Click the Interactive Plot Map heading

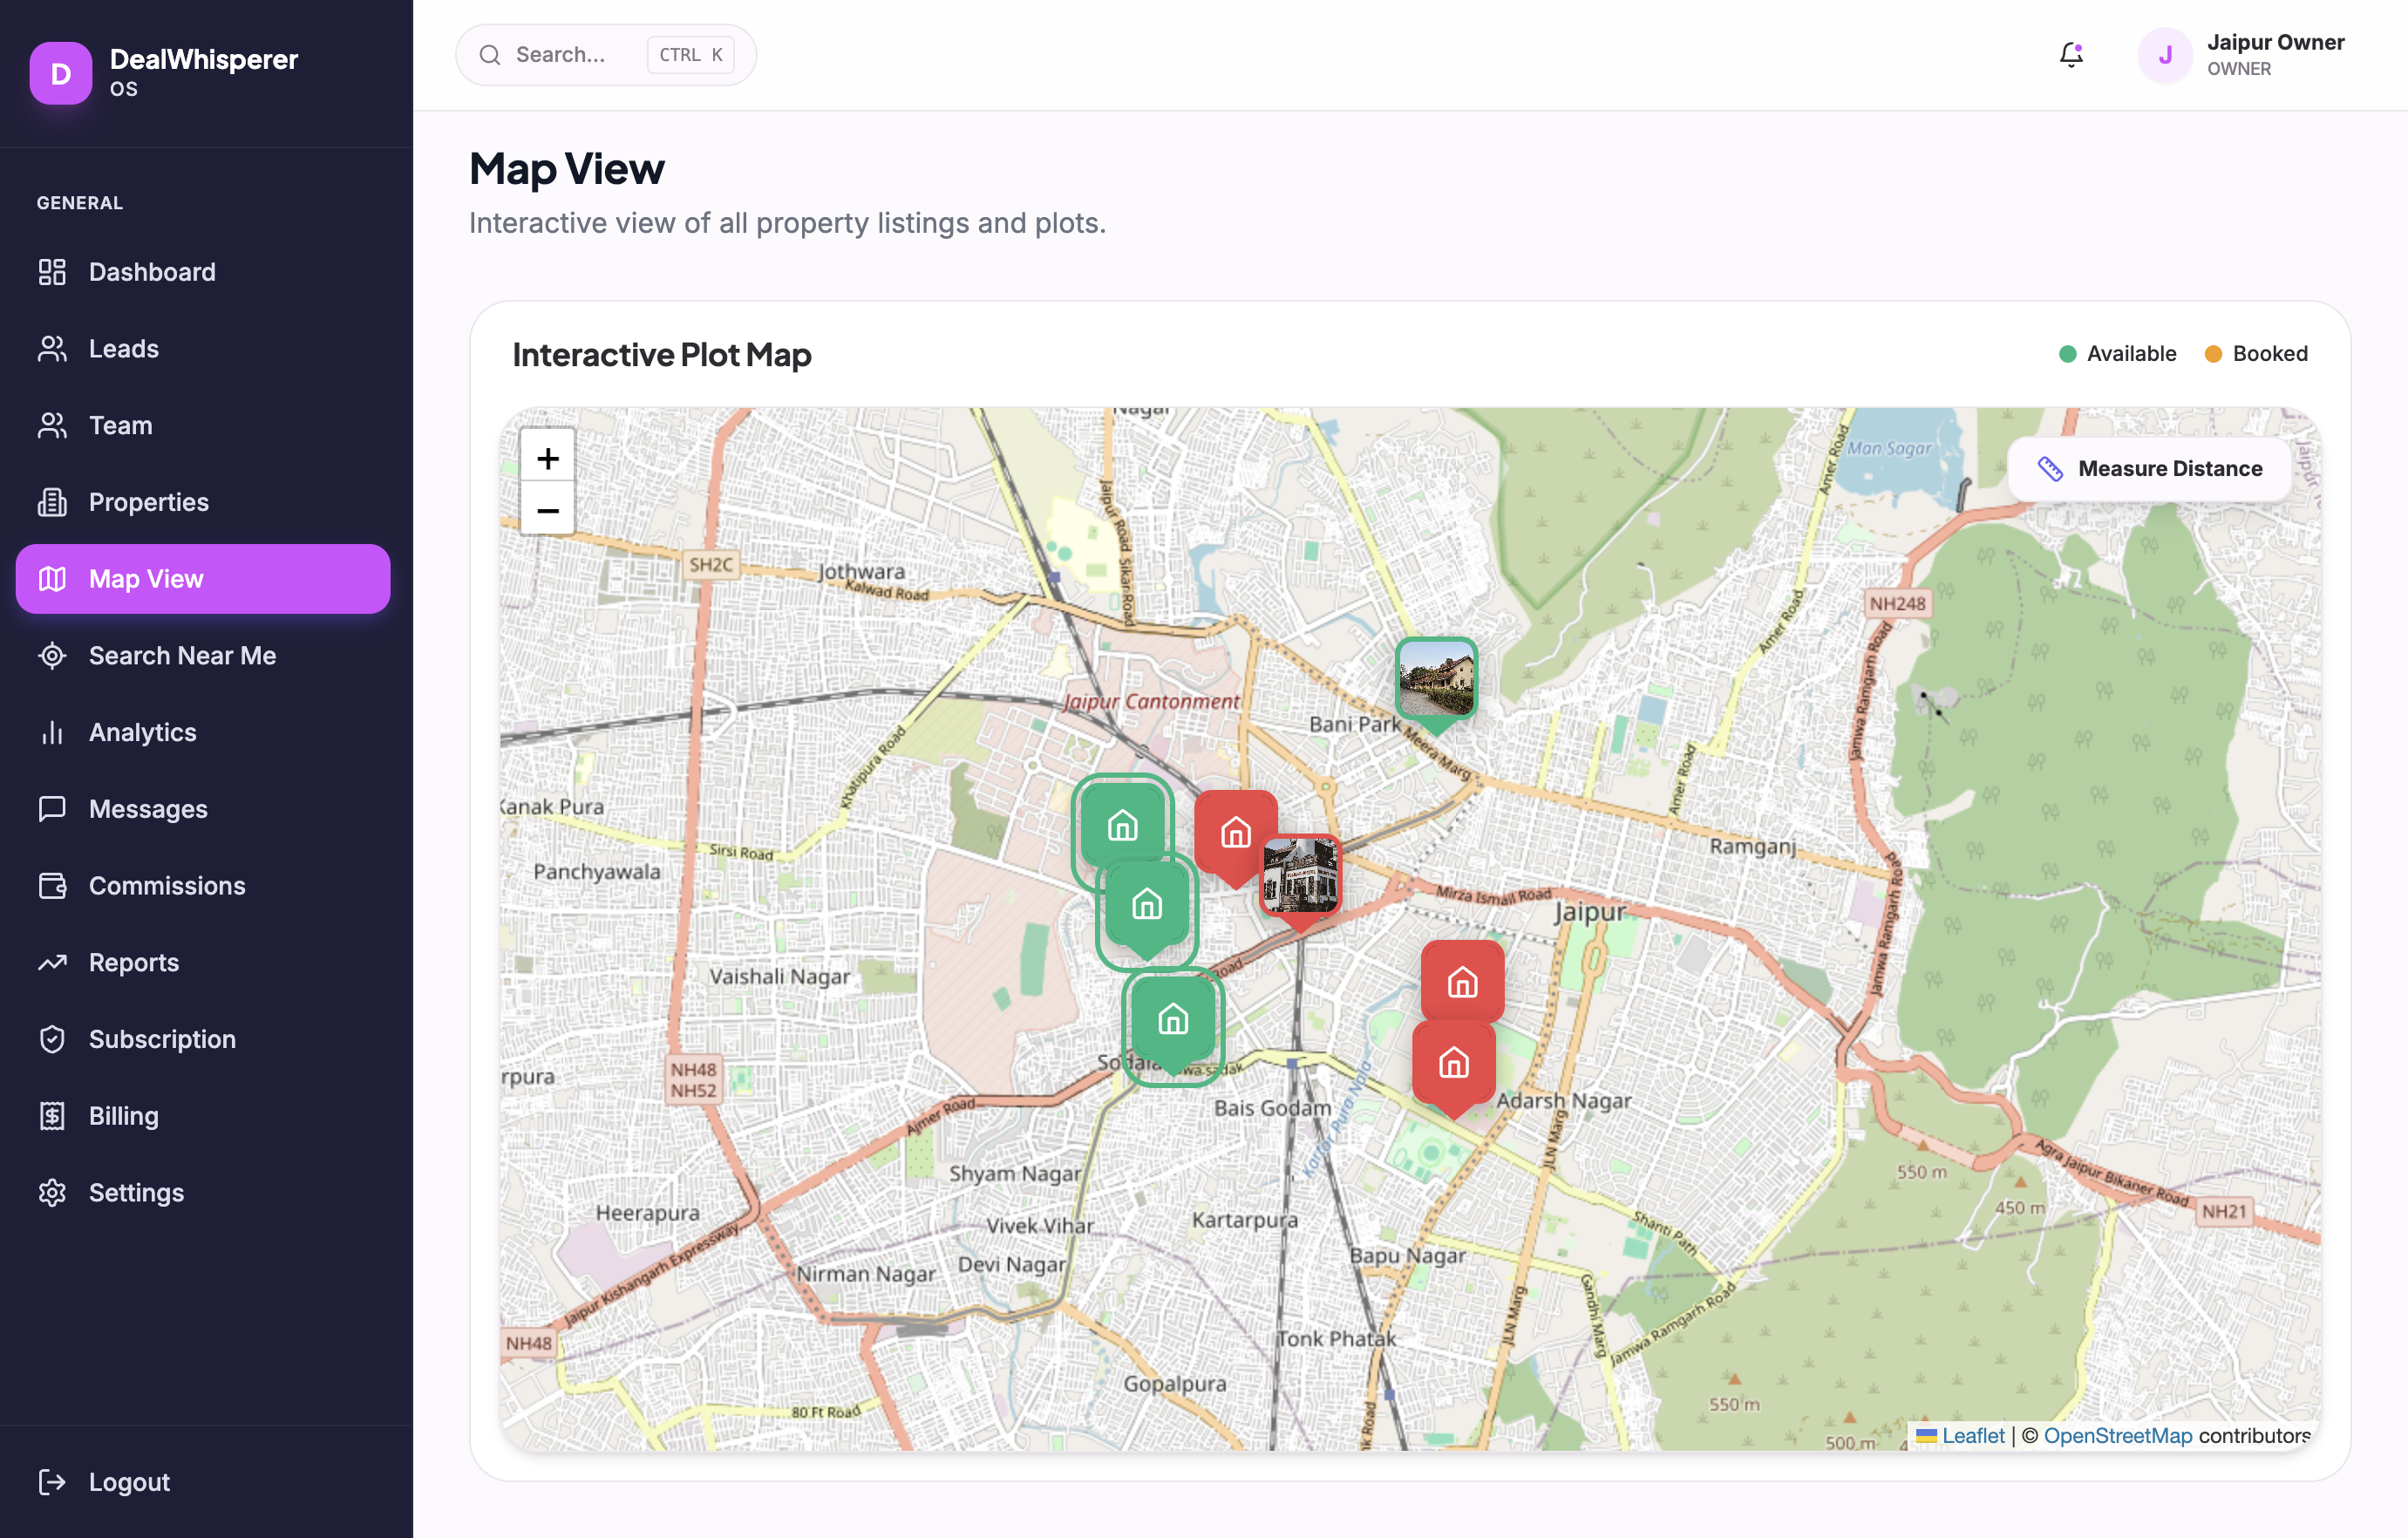tap(662, 355)
